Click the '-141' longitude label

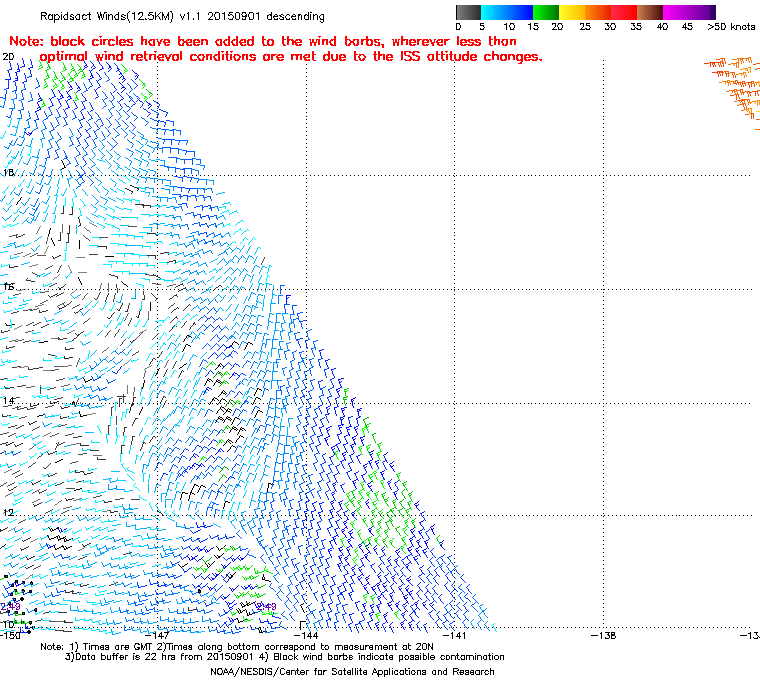[454, 635]
